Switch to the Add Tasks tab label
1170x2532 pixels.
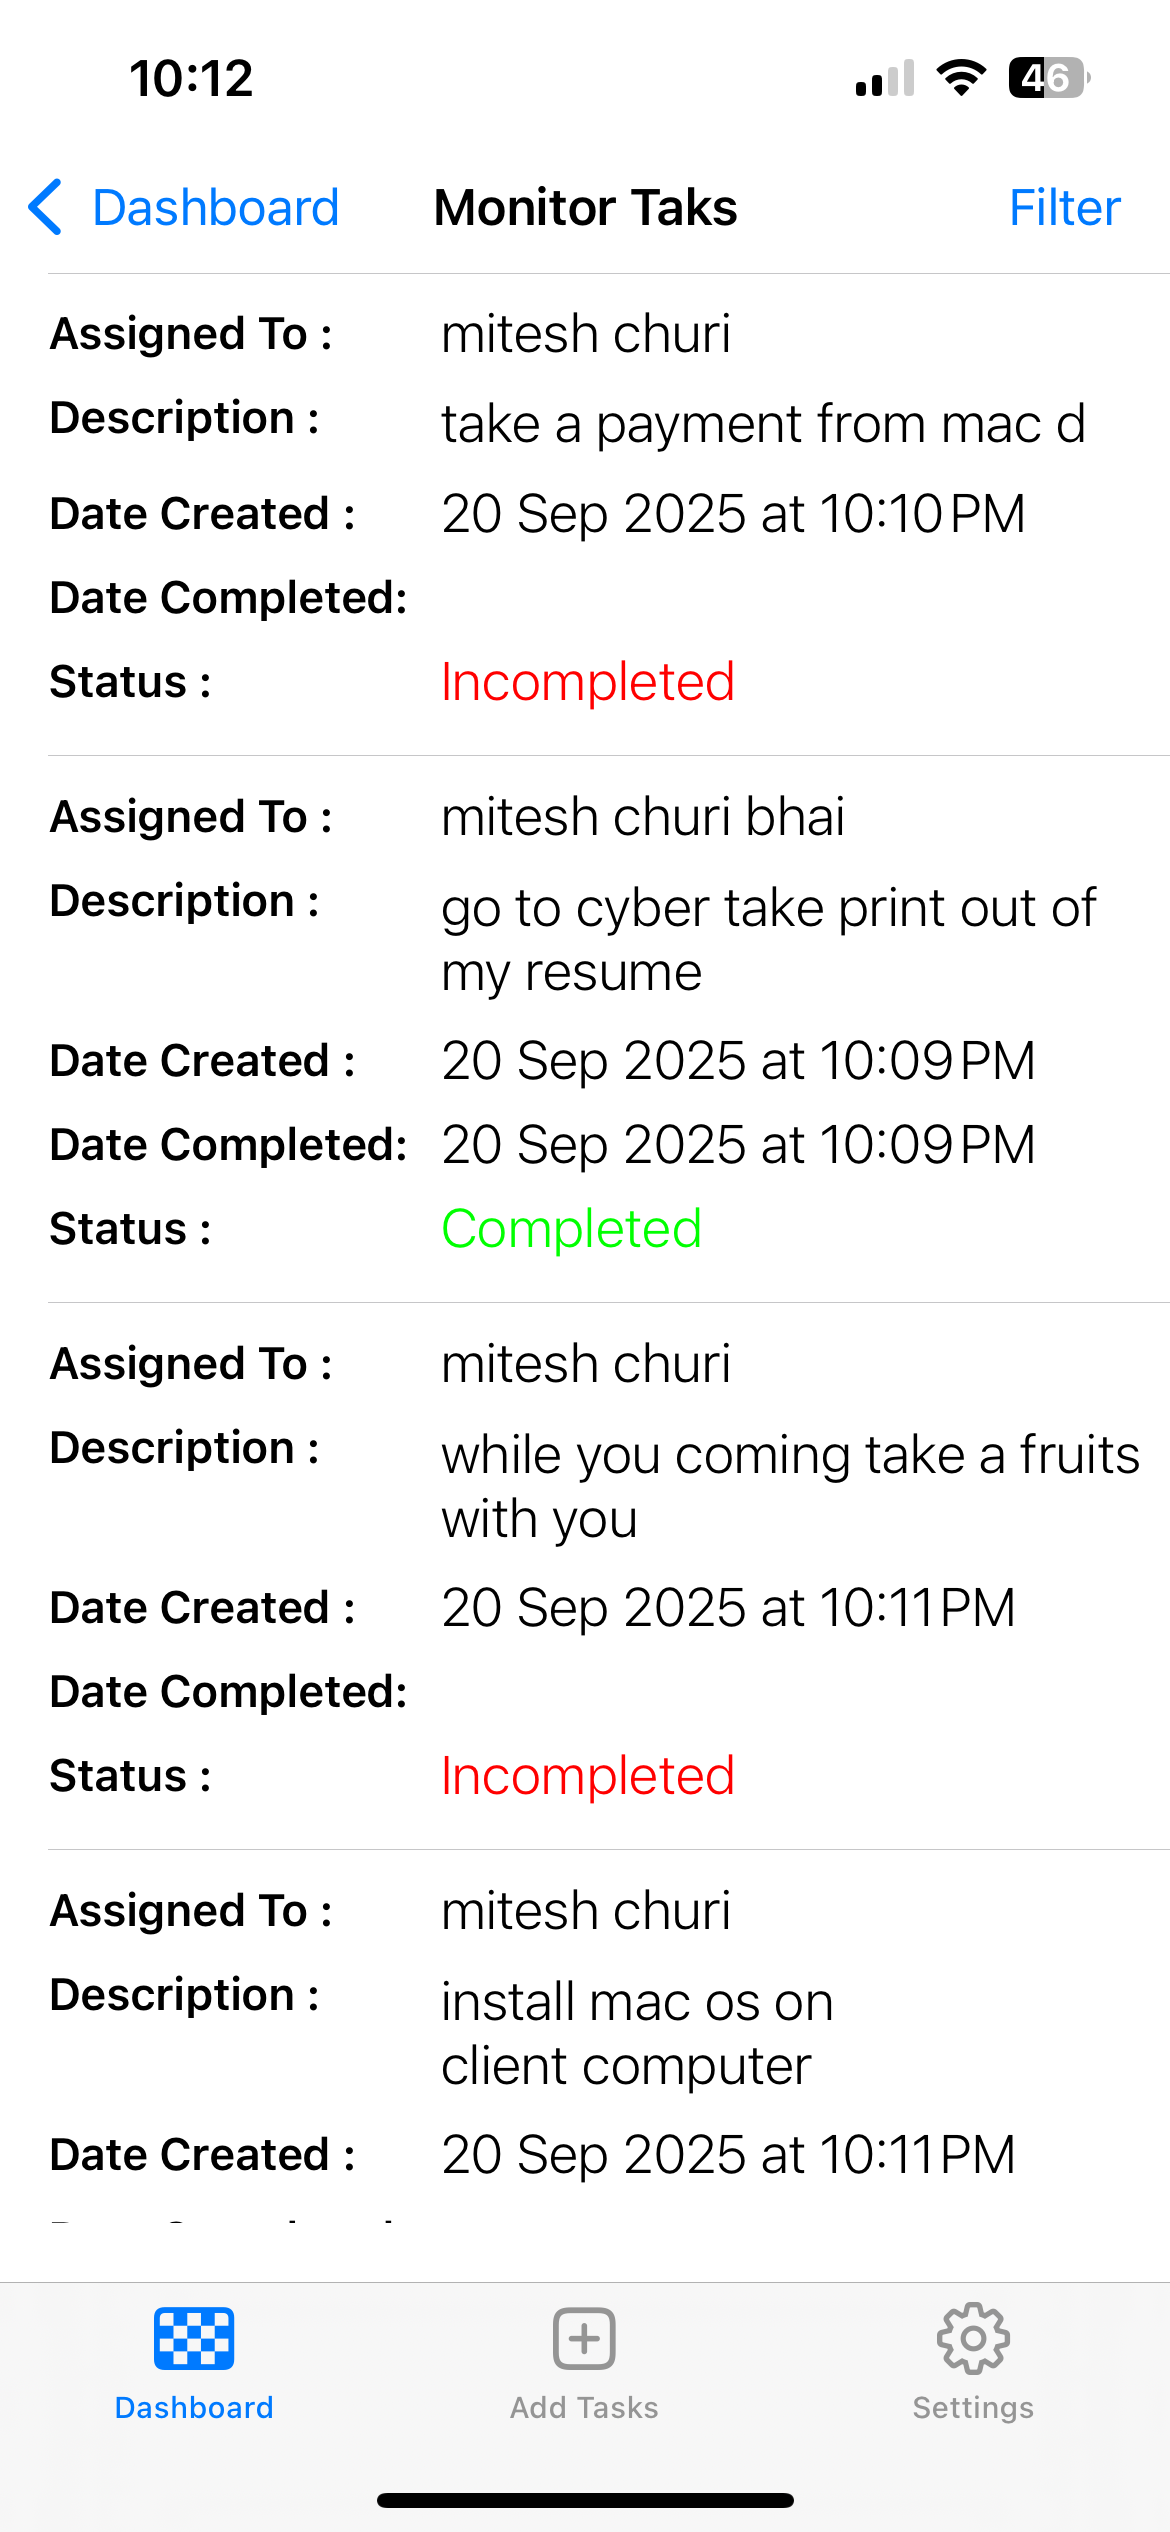[x=584, y=2407]
